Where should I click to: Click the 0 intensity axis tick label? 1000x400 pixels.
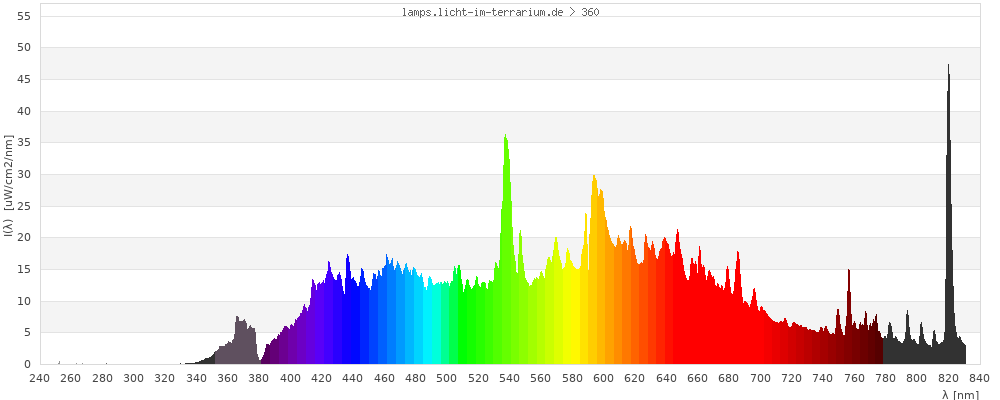point(28,364)
